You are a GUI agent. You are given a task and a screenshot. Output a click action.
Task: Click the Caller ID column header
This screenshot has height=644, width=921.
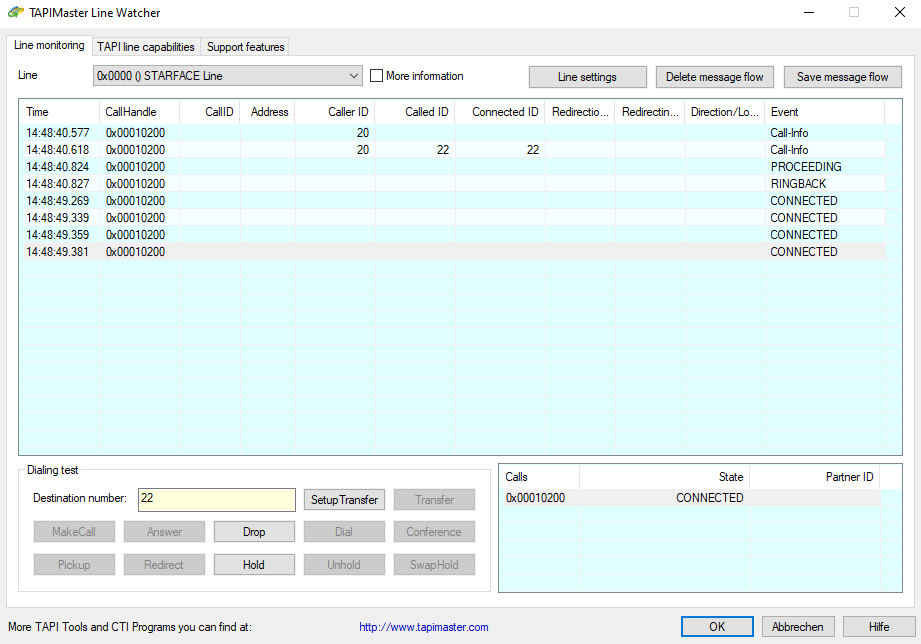coord(334,112)
